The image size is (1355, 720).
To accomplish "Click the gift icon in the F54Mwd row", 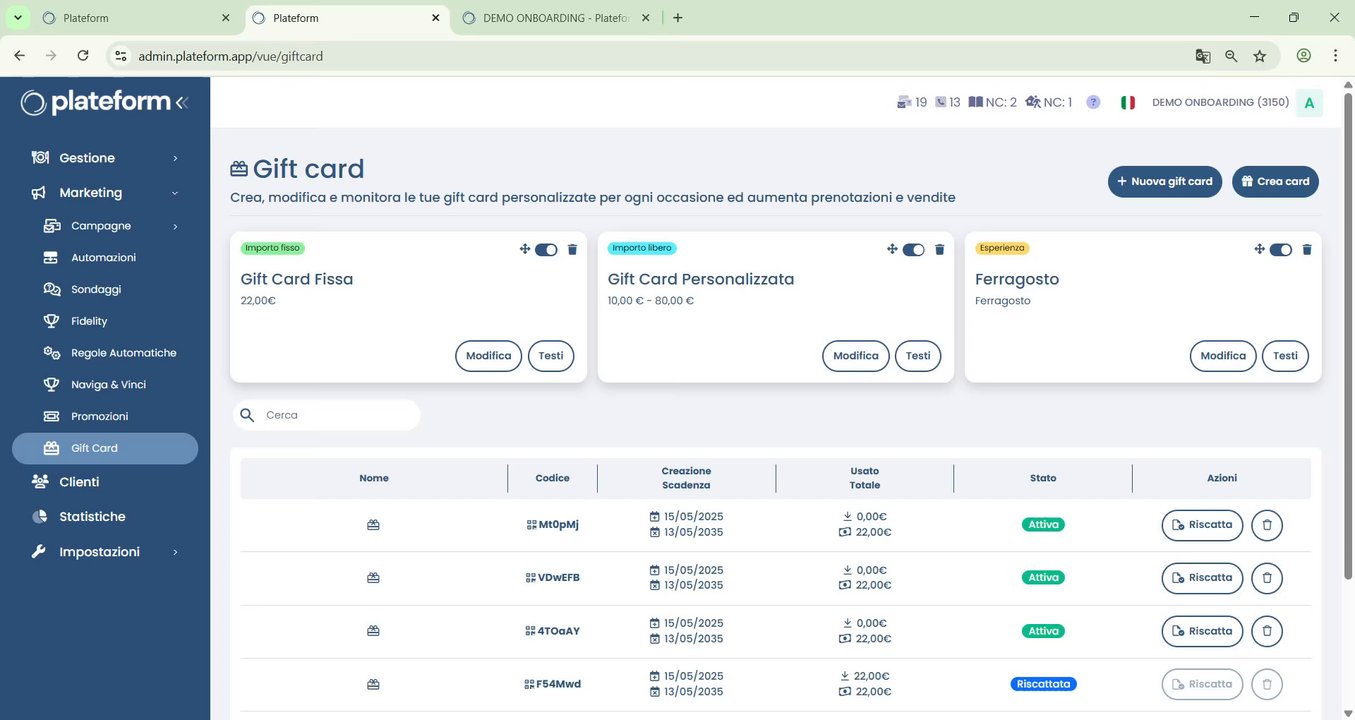I will (373, 684).
